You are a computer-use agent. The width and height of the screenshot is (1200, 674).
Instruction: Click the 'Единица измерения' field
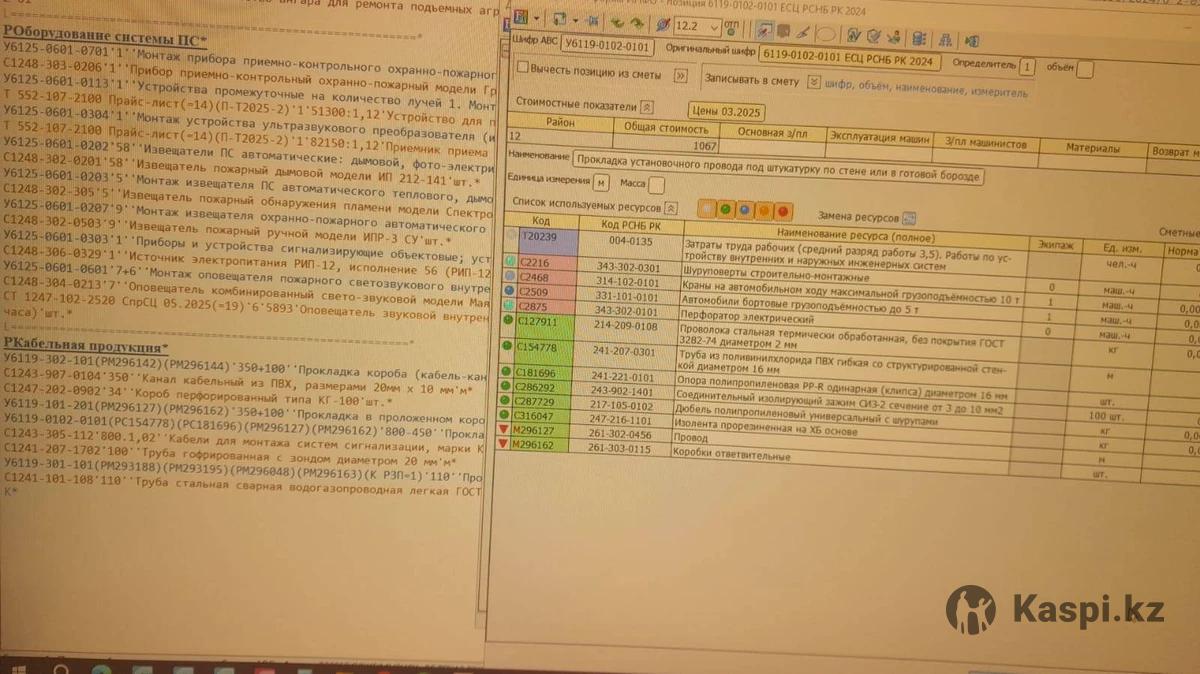click(x=601, y=183)
